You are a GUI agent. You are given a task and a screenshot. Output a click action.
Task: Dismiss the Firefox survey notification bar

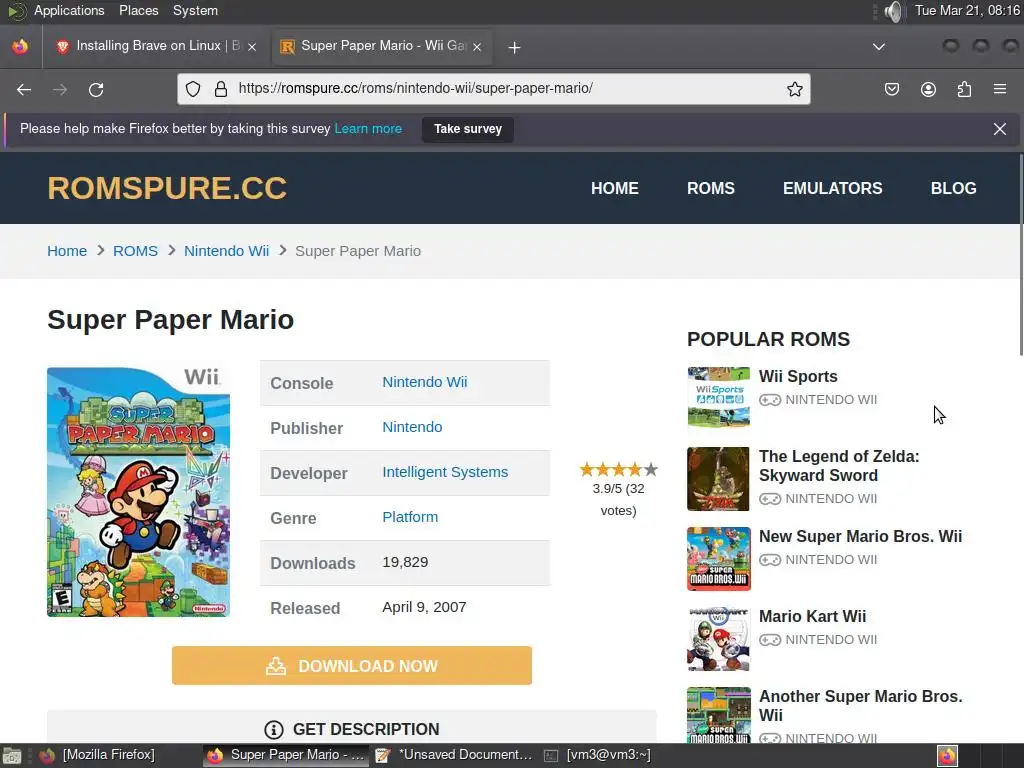pyautogui.click(x=999, y=129)
